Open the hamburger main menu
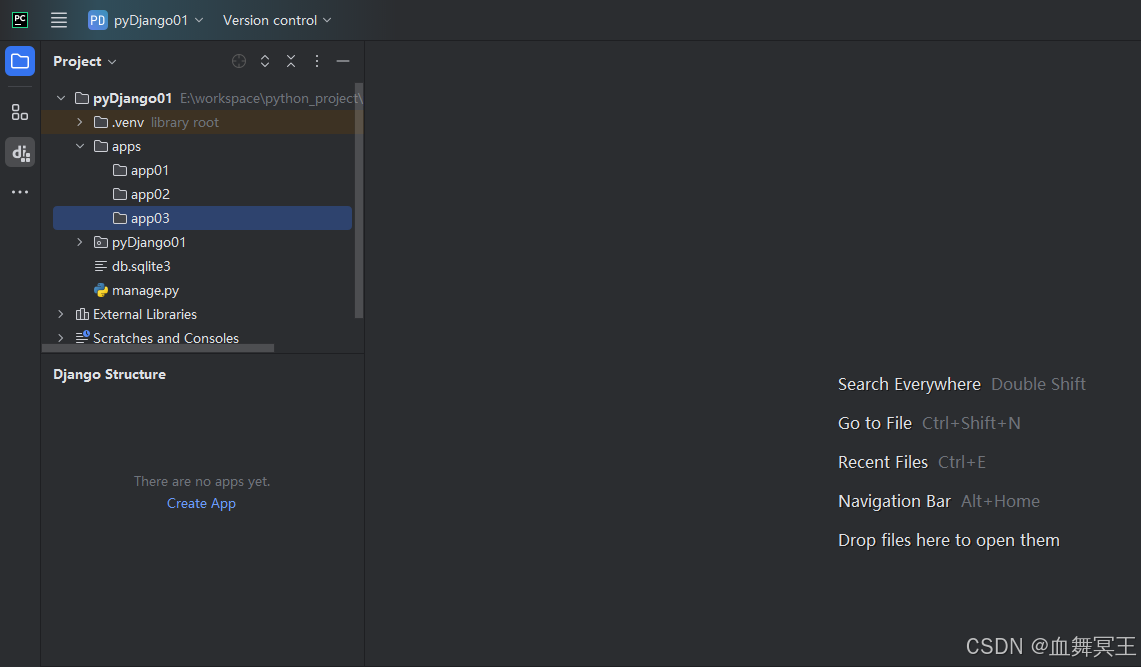 (x=59, y=20)
